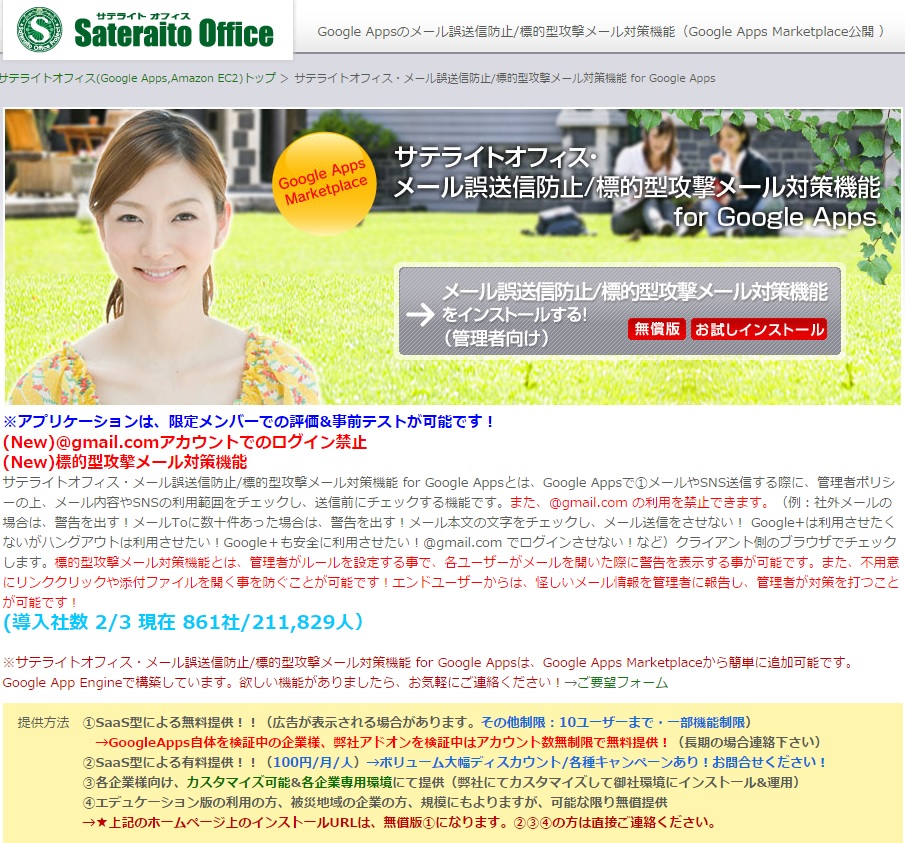905x843 pixels.
Task: Click red note →★上記のホームページ上のインストールURL
Action: pyautogui.click(x=399, y=822)
